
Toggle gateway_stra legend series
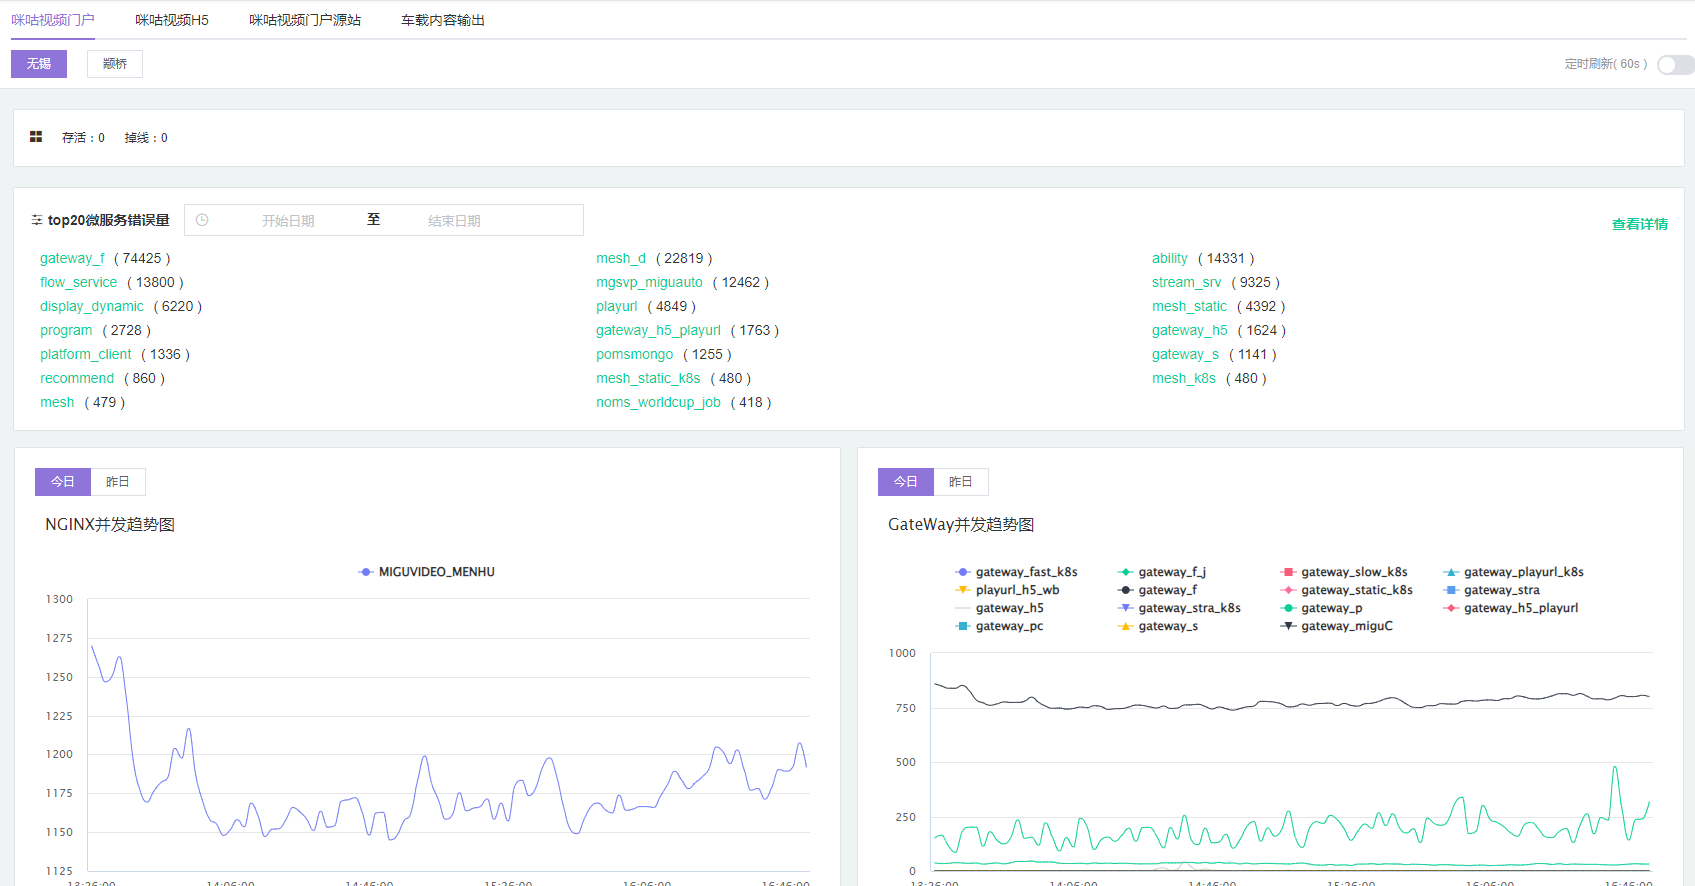[1492, 590]
